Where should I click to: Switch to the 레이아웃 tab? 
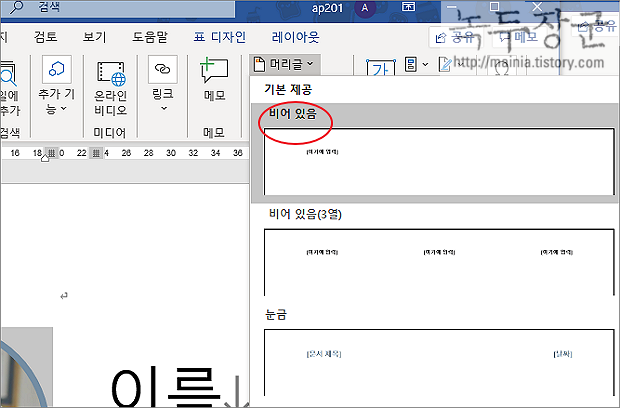coord(295,37)
